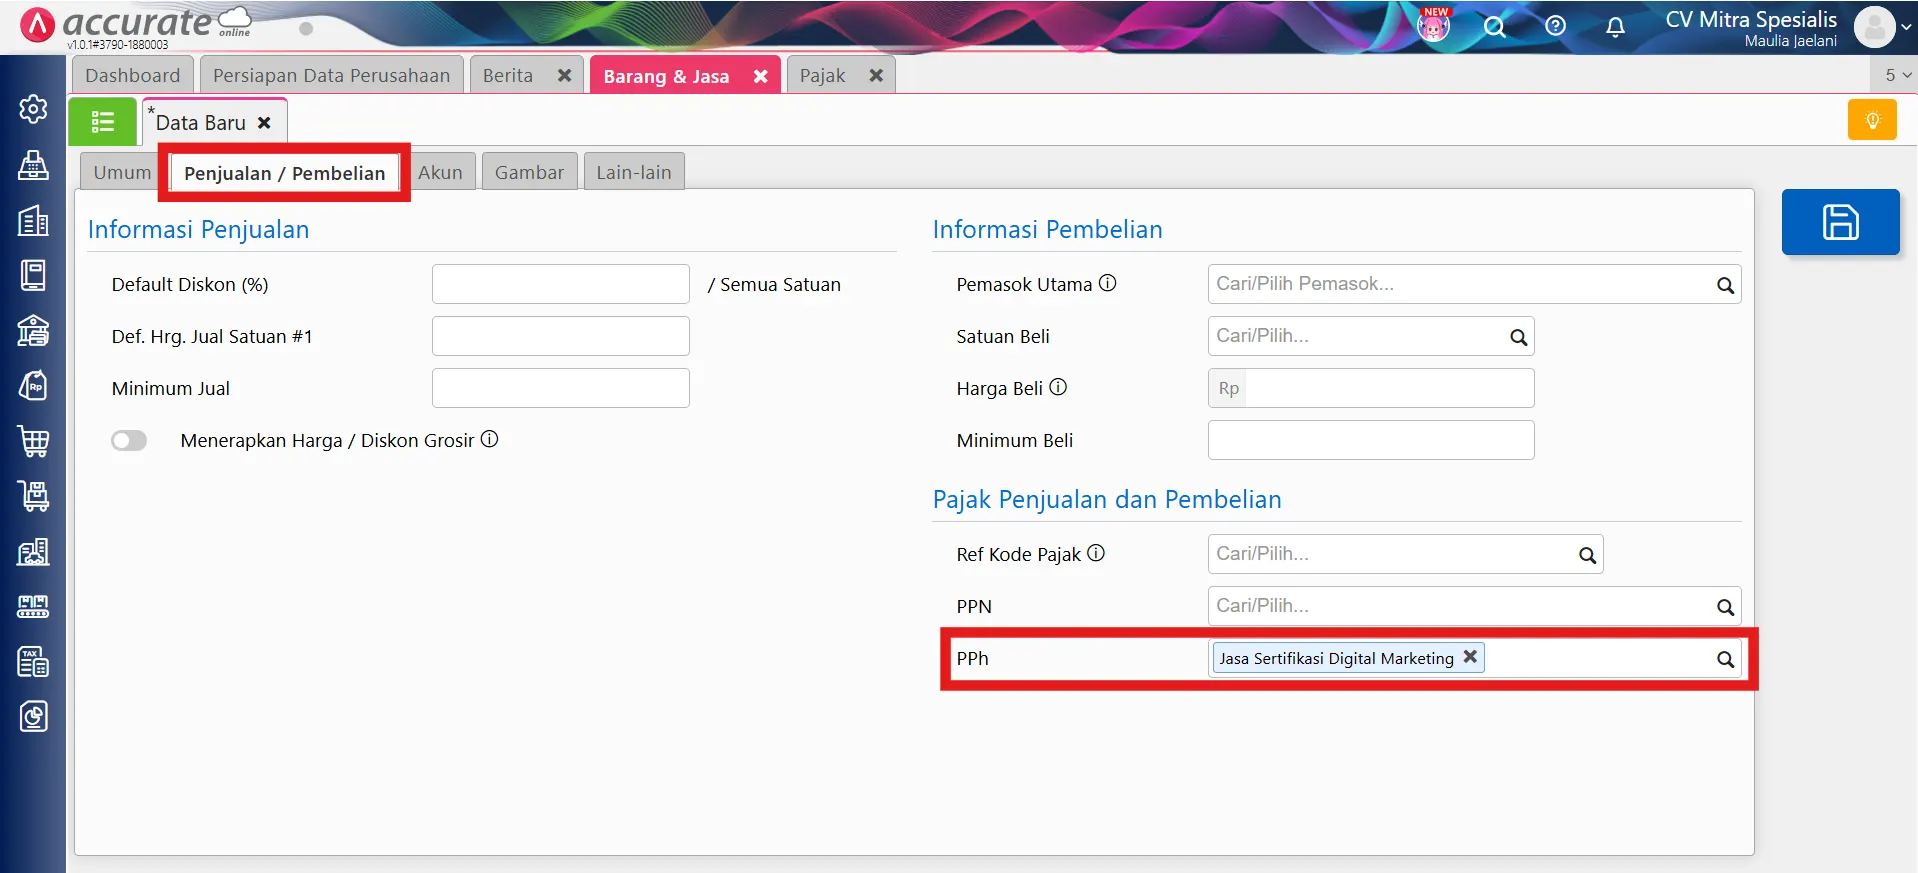The width and height of the screenshot is (1918, 873).
Task: Expand the user account menu arrow
Action: [1906, 27]
